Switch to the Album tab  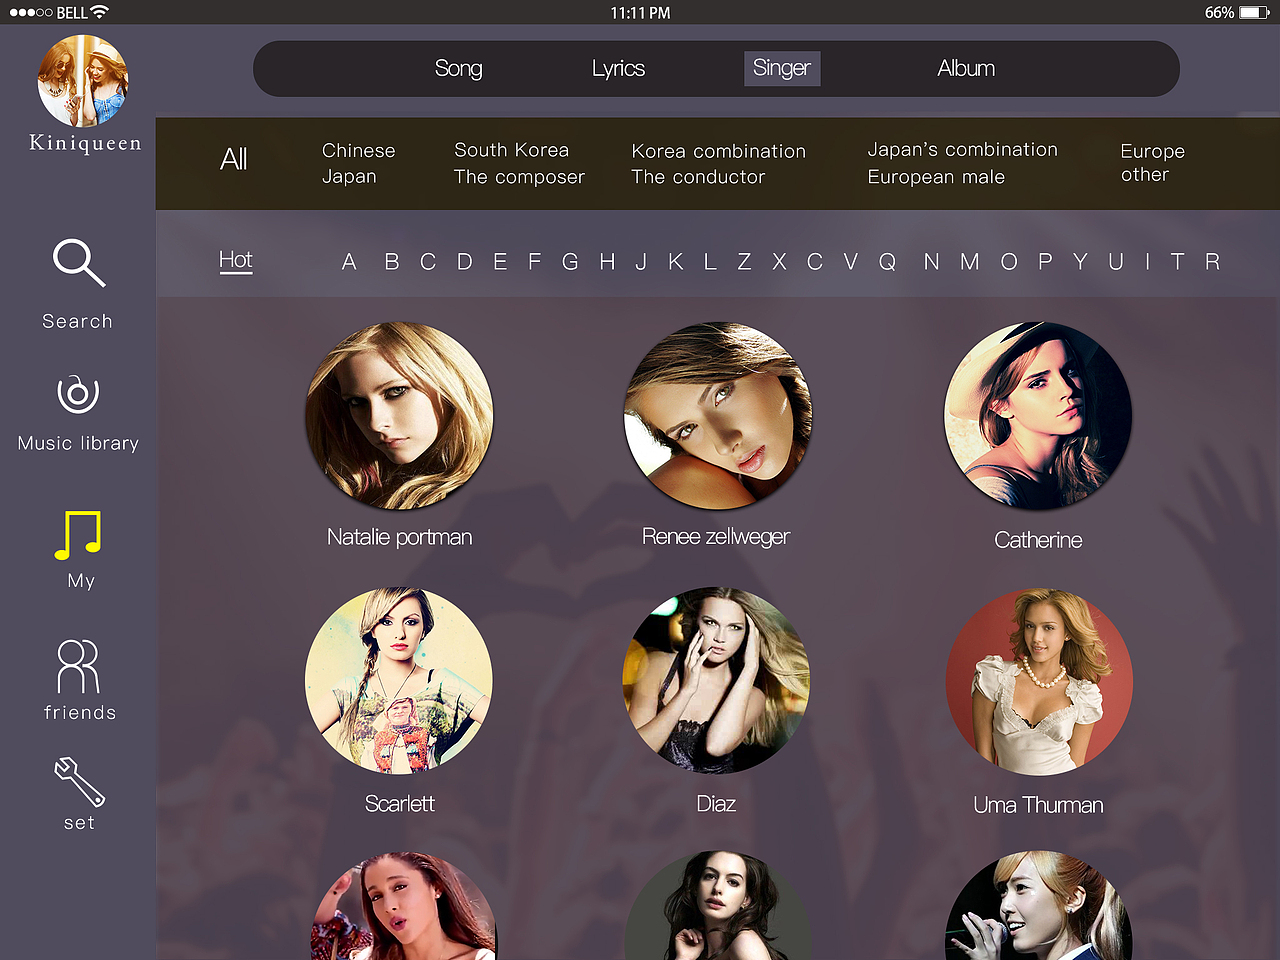[x=966, y=68]
